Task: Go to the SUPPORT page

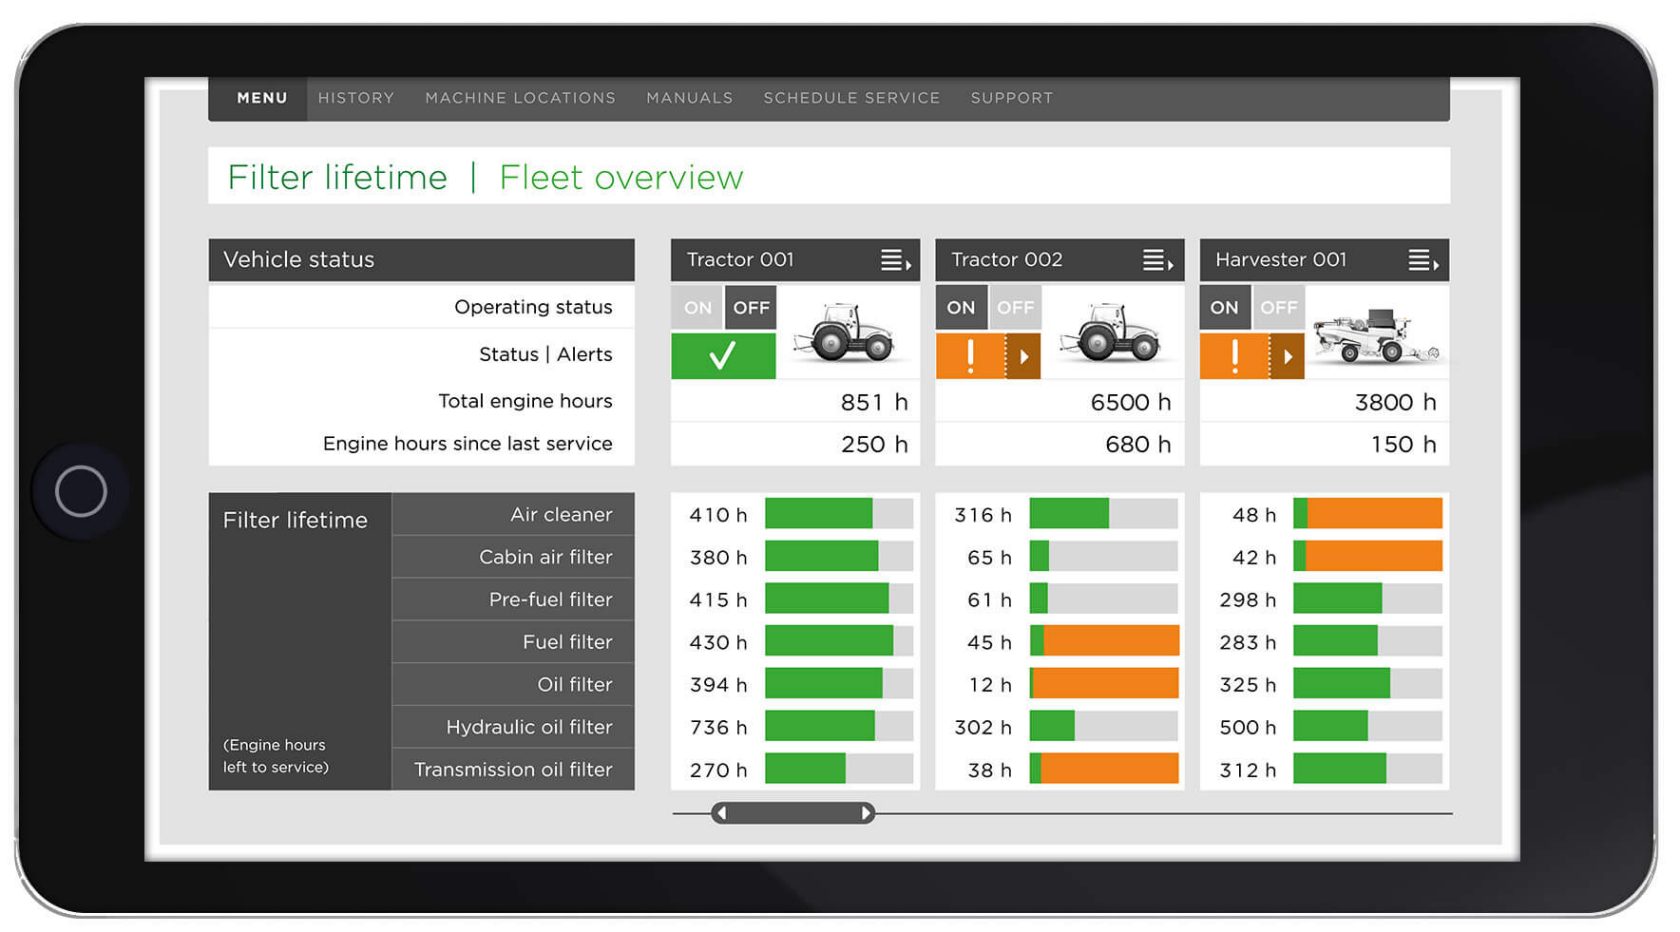Action: click(x=1011, y=97)
